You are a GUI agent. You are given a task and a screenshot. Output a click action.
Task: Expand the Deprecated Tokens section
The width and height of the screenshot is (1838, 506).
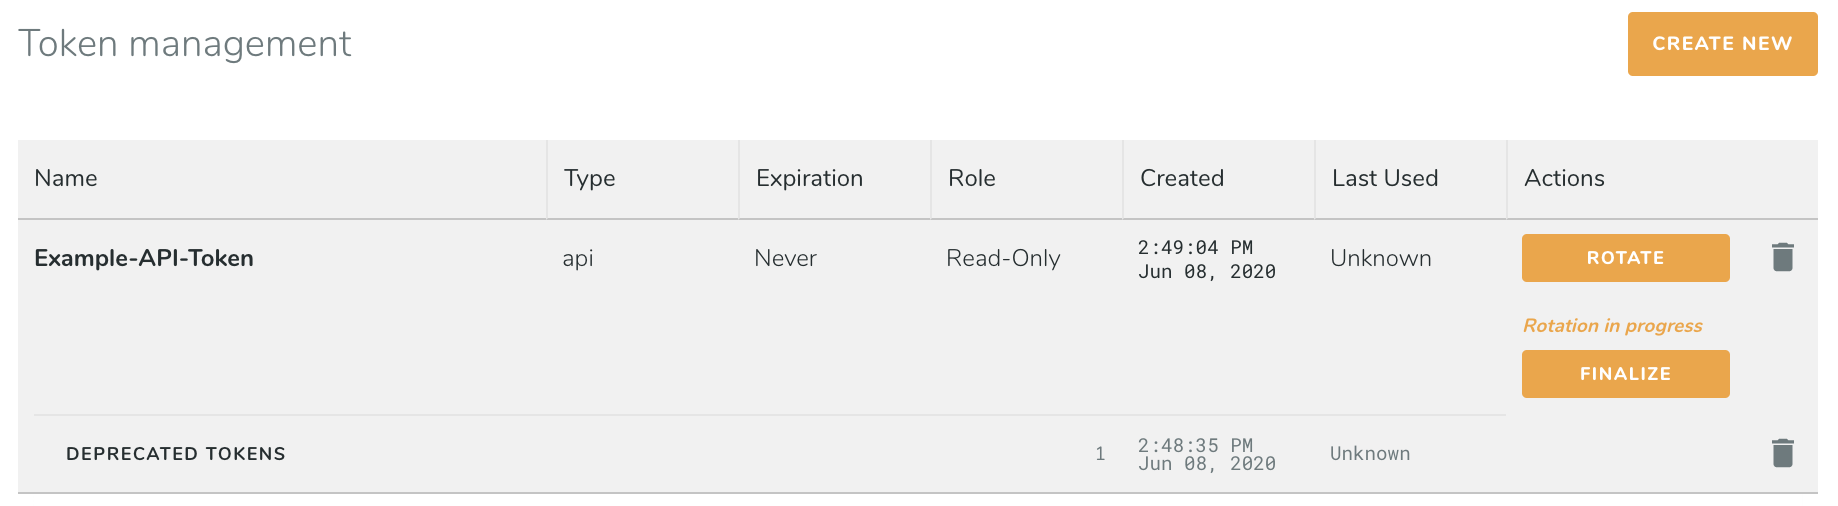176,454
